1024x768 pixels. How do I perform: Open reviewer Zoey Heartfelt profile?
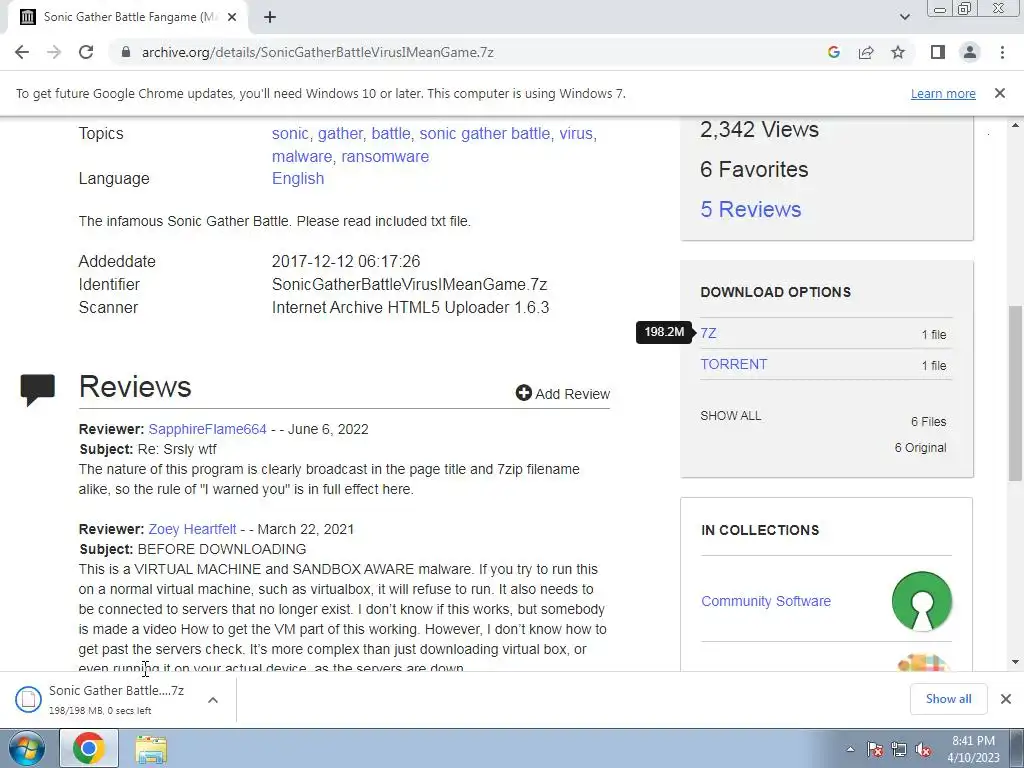tap(192, 529)
